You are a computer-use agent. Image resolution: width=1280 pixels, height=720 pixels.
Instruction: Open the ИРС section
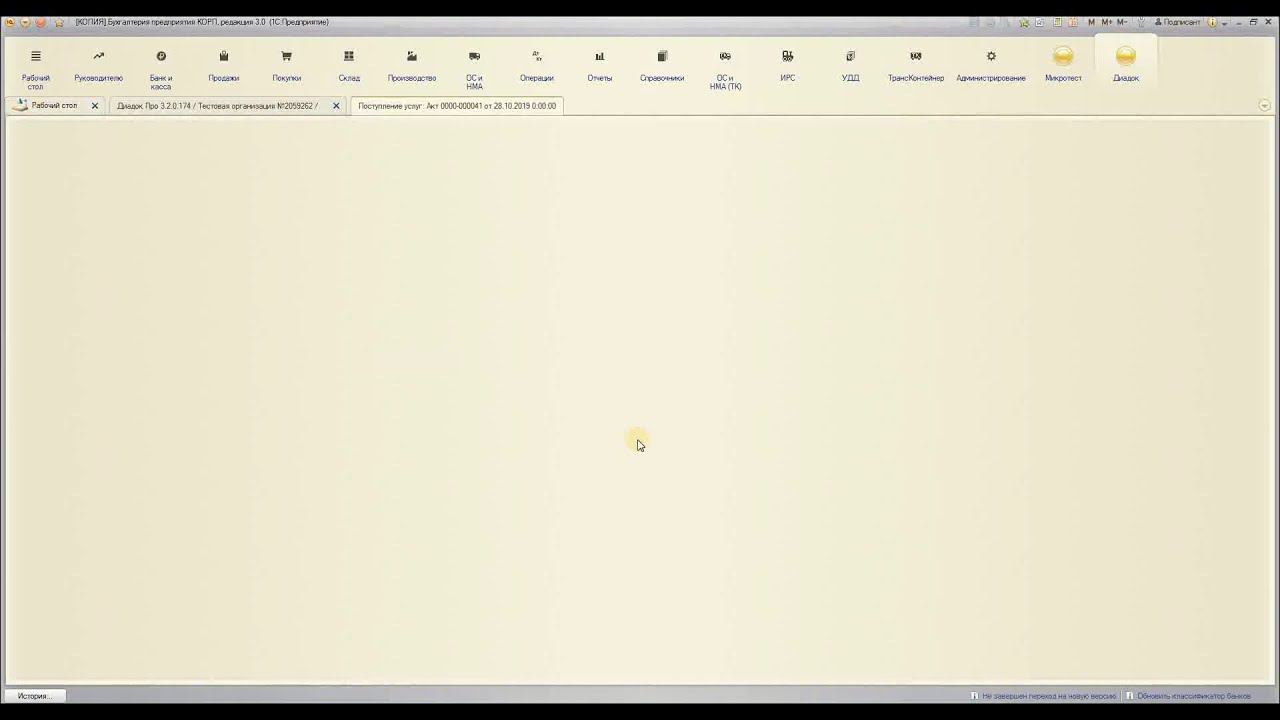(788, 66)
